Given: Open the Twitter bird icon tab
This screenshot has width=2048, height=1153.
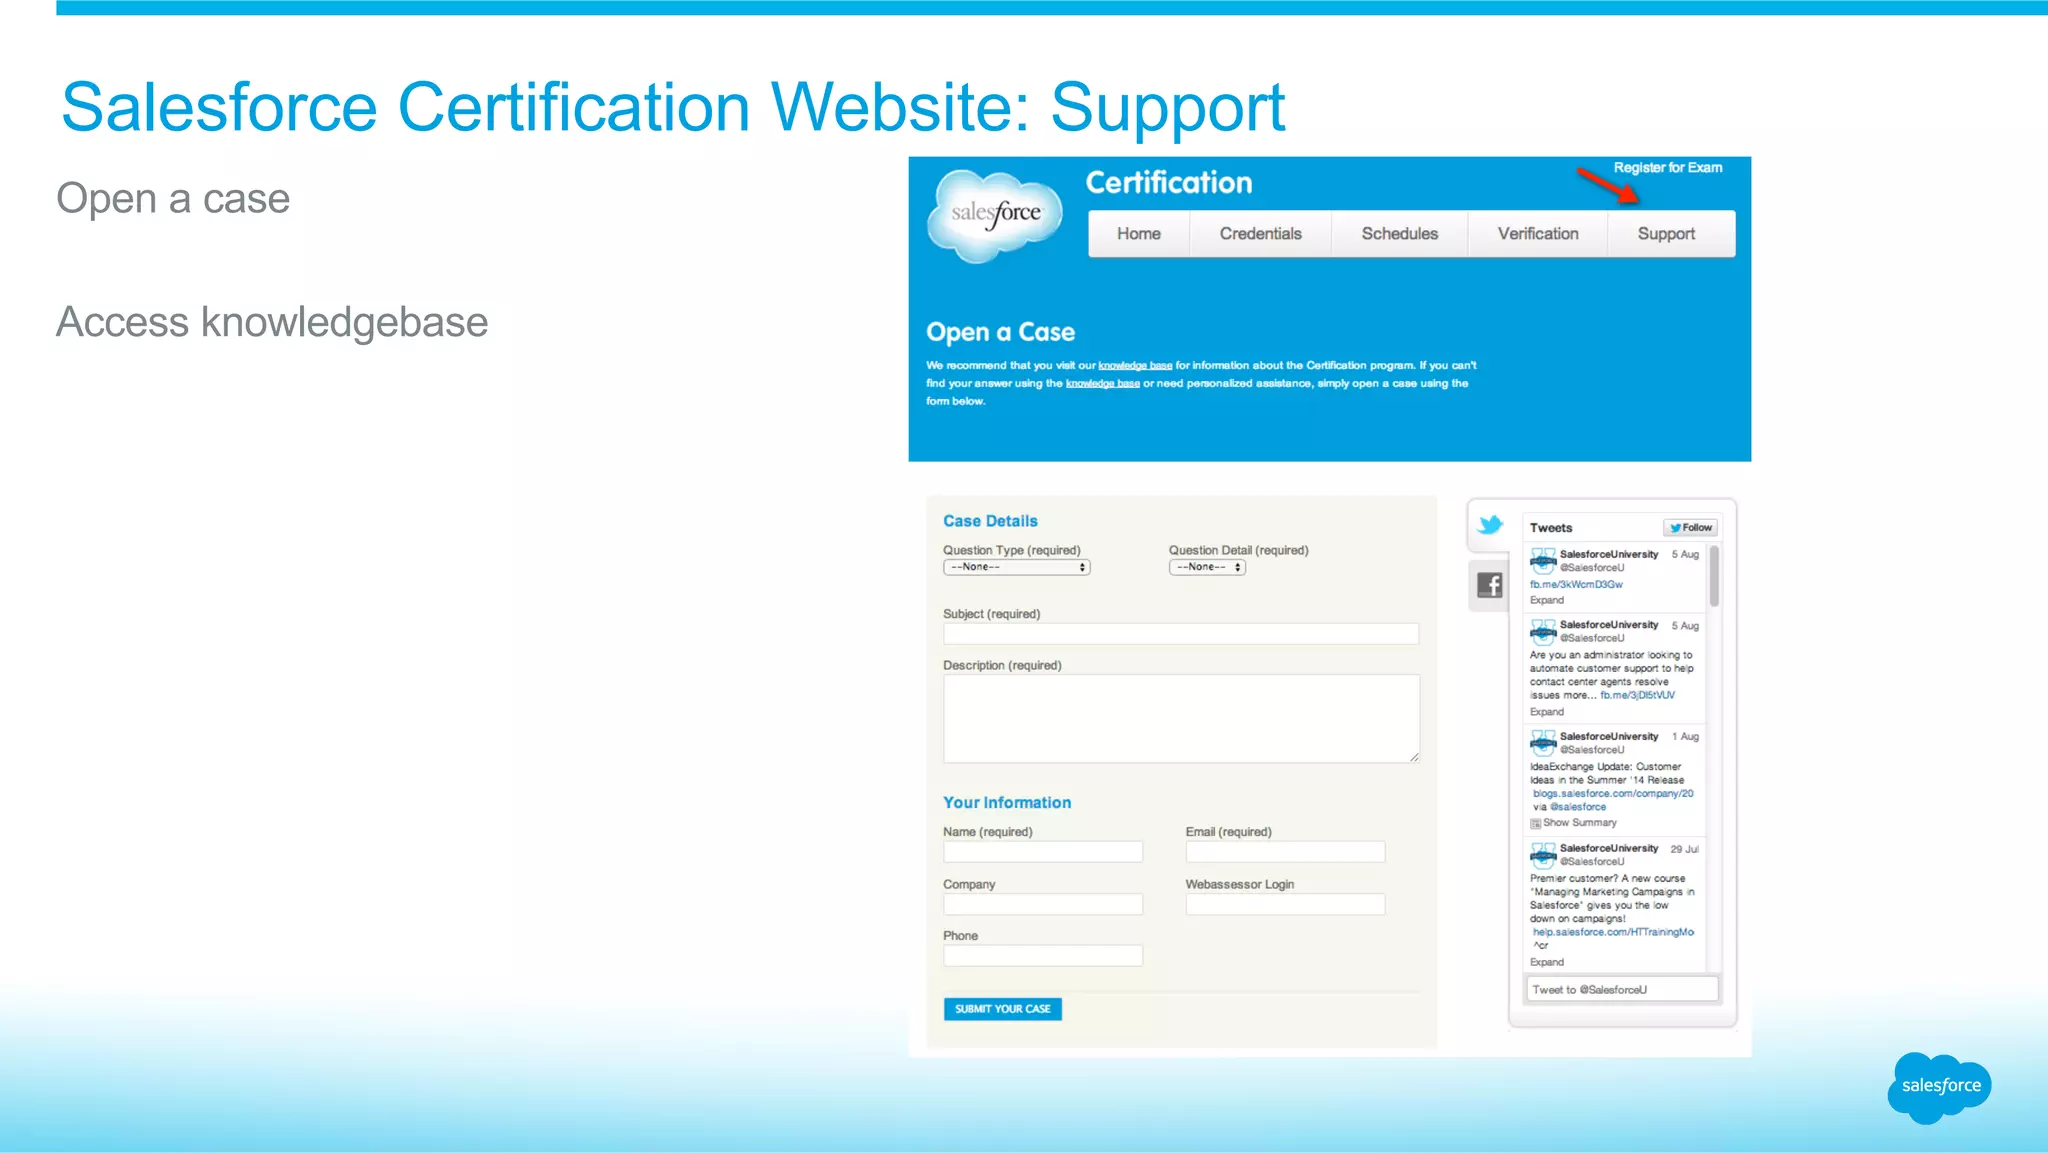Looking at the screenshot, I should coord(1490,525).
